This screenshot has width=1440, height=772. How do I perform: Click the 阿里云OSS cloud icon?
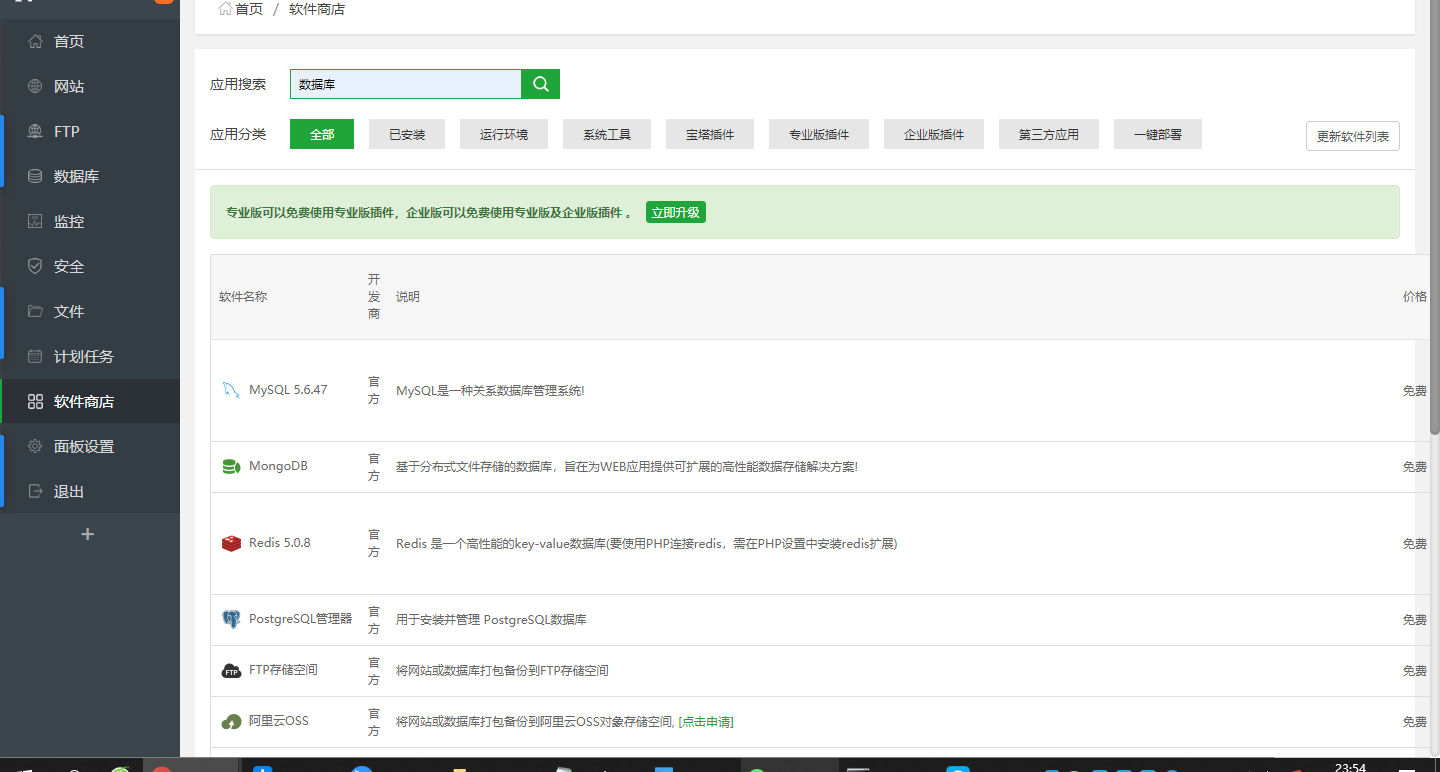click(231, 722)
